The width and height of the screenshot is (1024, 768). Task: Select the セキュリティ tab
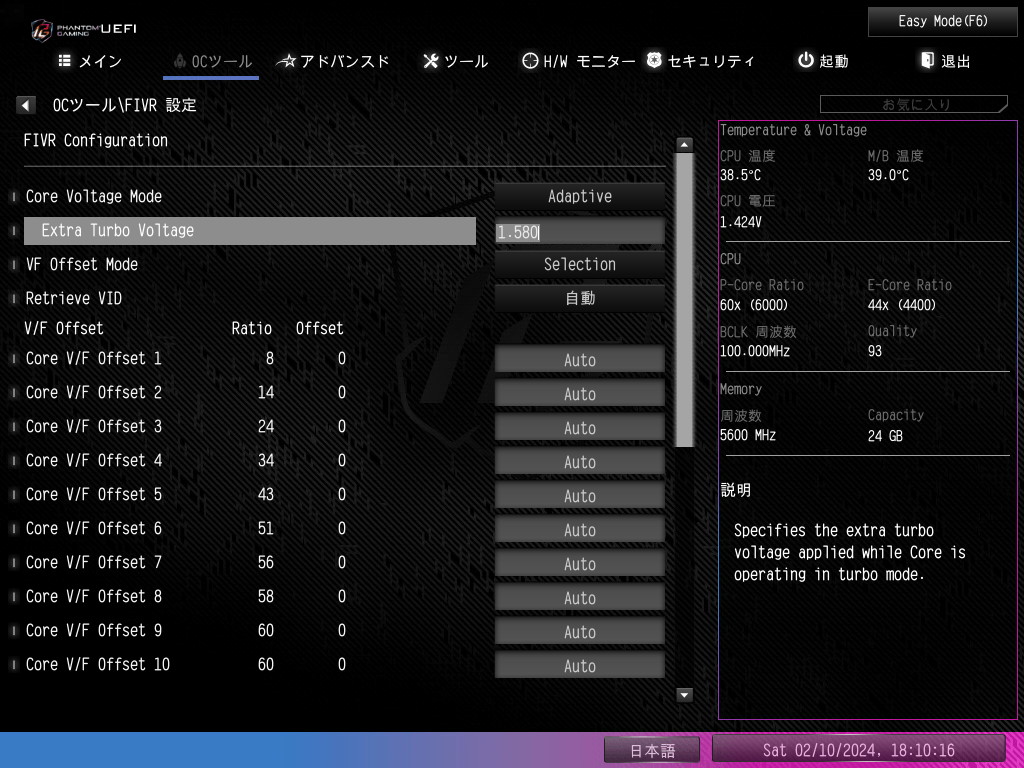pyautogui.click(x=700, y=61)
